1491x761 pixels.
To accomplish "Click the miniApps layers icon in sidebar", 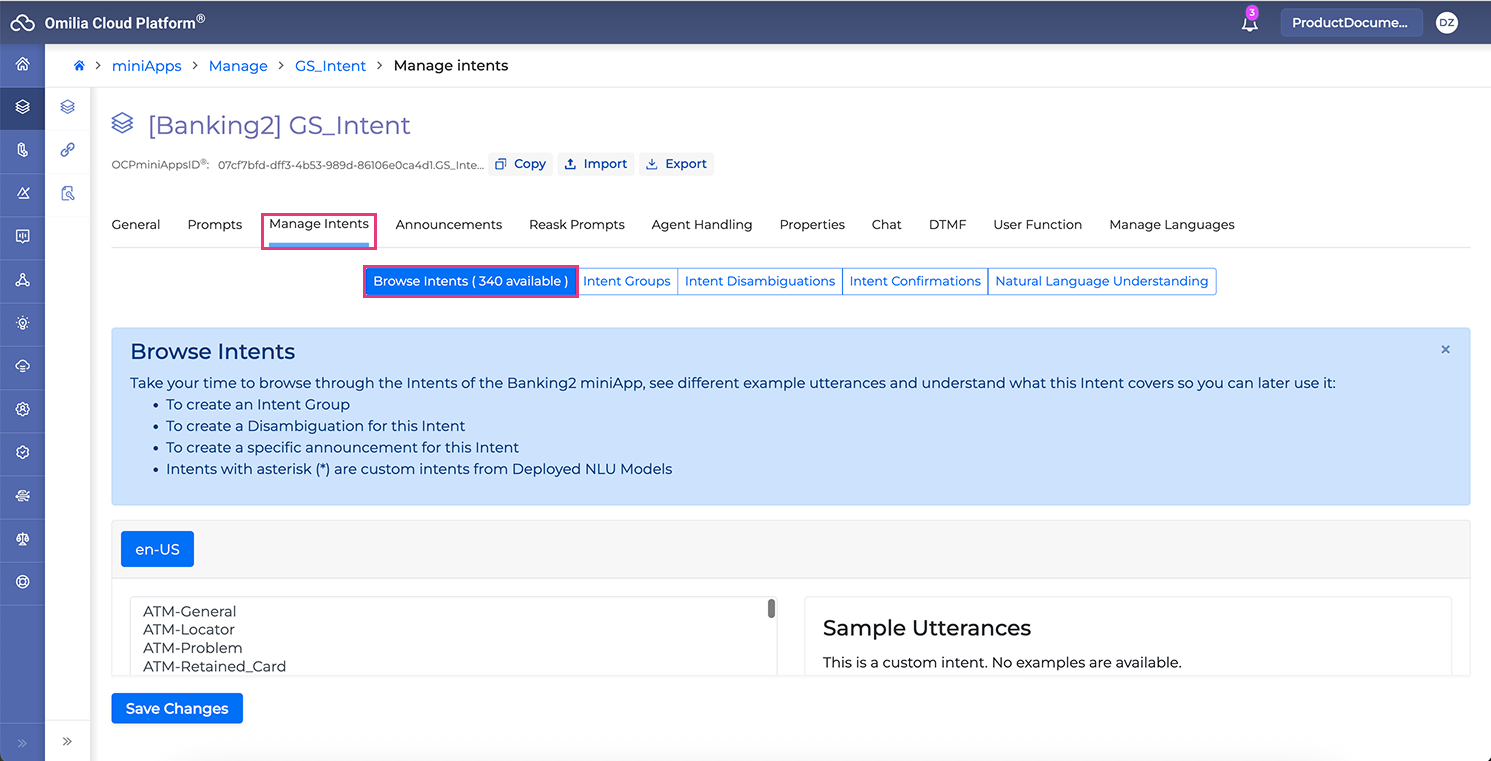I will tap(22, 107).
